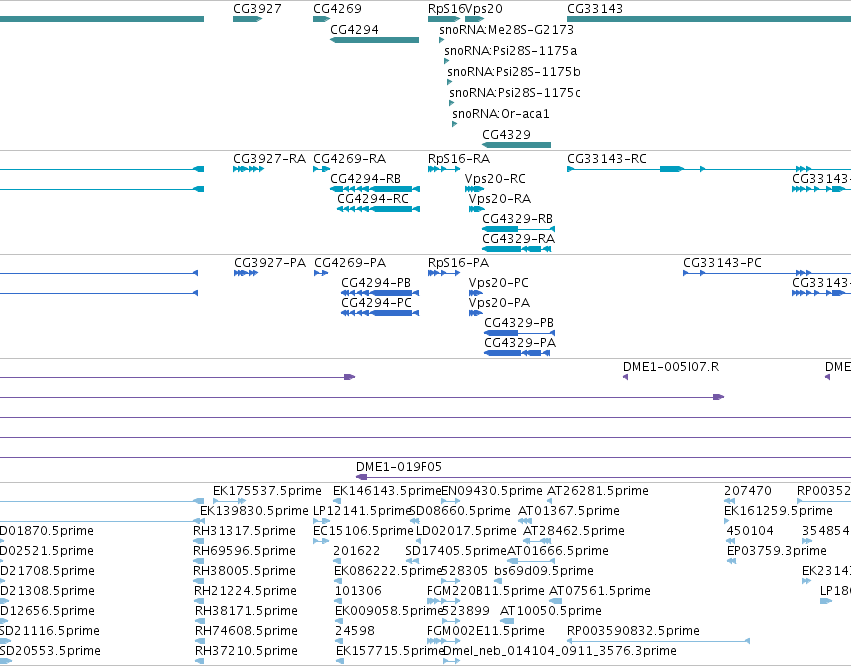The width and height of the screenshot is (851, 666).
Task: Click protein Vps20-PC label
Action: click(499, 283)
